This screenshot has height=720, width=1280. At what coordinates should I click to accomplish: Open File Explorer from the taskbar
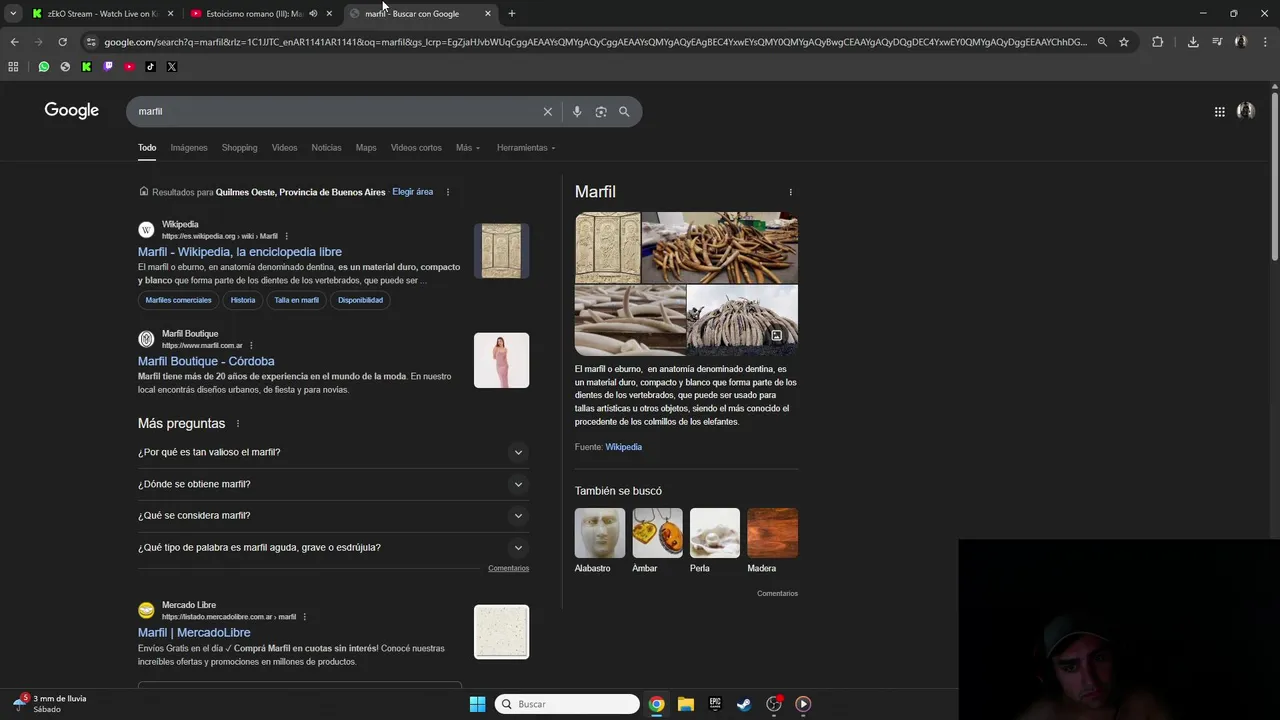[686, 704]
